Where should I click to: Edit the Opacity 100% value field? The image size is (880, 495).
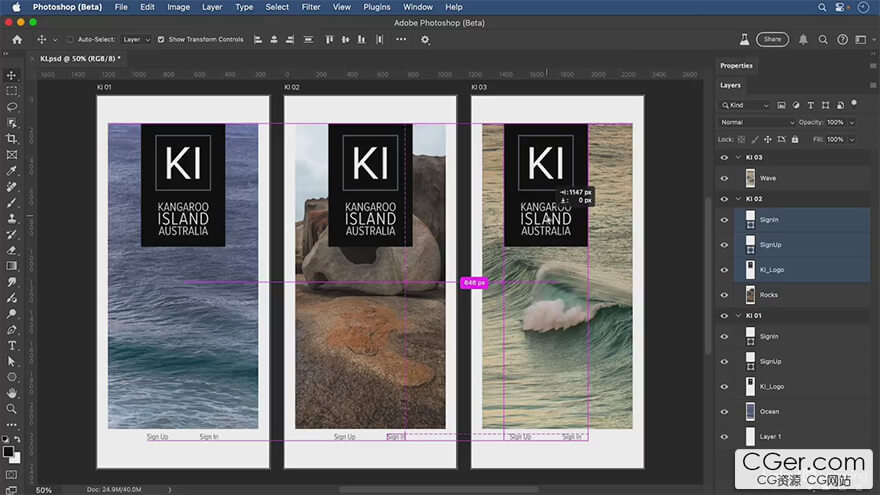click(x=835, y=122)
